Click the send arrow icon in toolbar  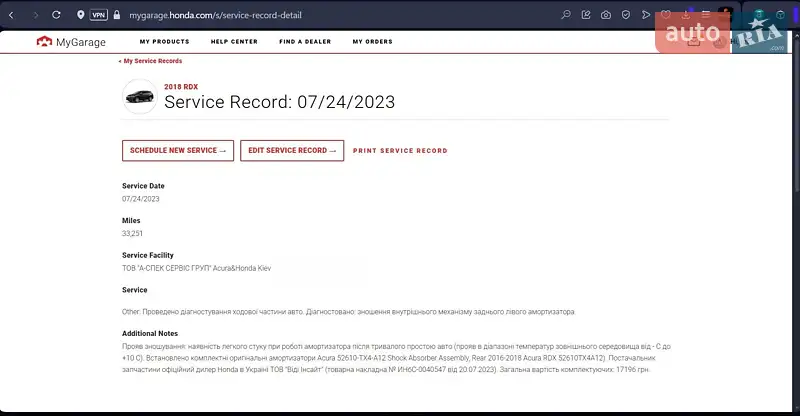click(646, 15)
